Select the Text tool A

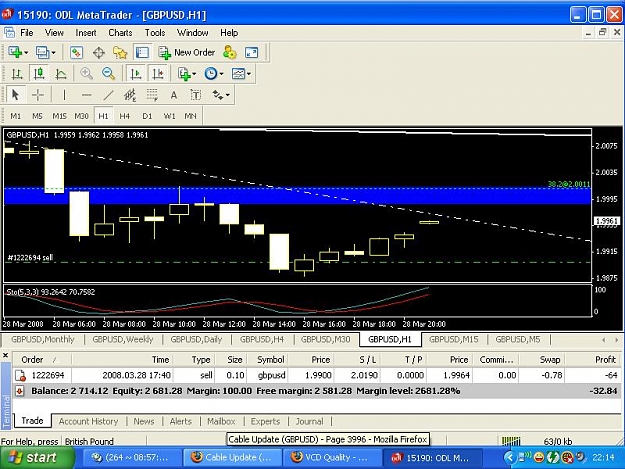(x=174, y=95)
